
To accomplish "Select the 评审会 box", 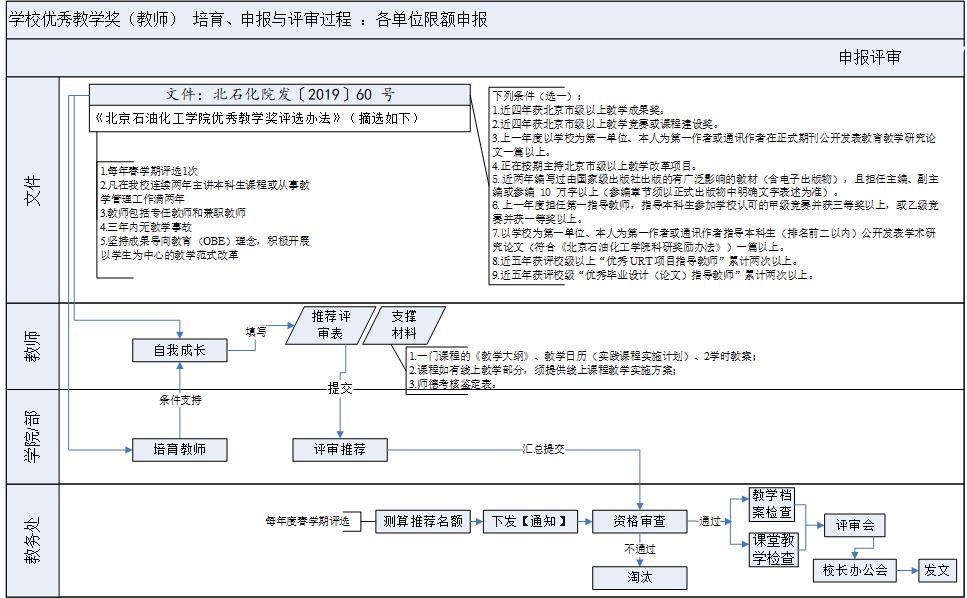I will (x=855, y=525).
